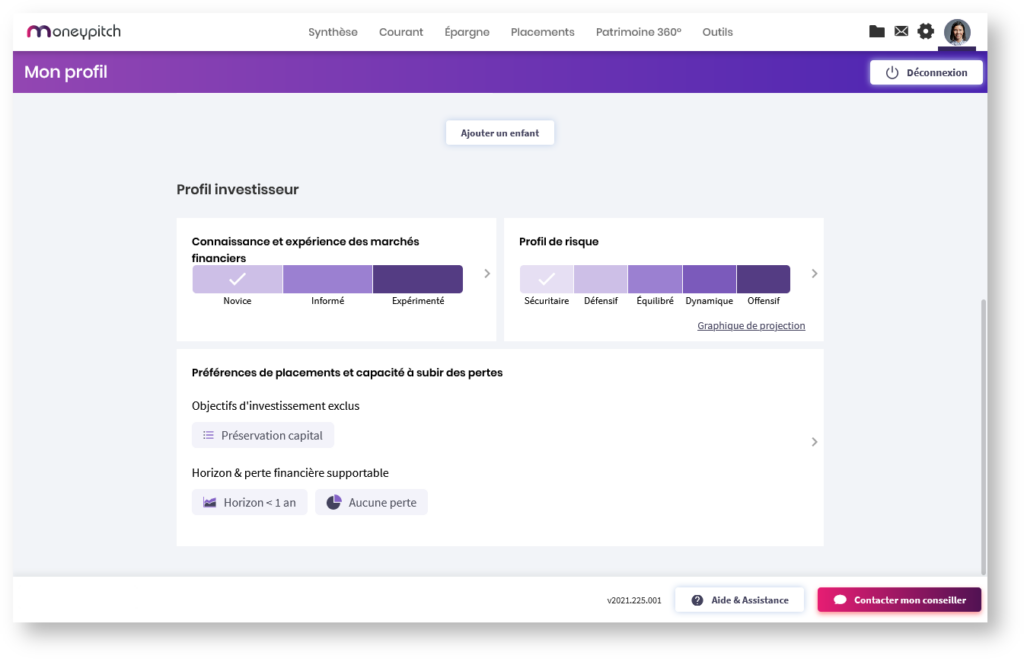Click the pie chart icon in Aucune perte
Screen dimensions: 1024x659
[334, 502]
